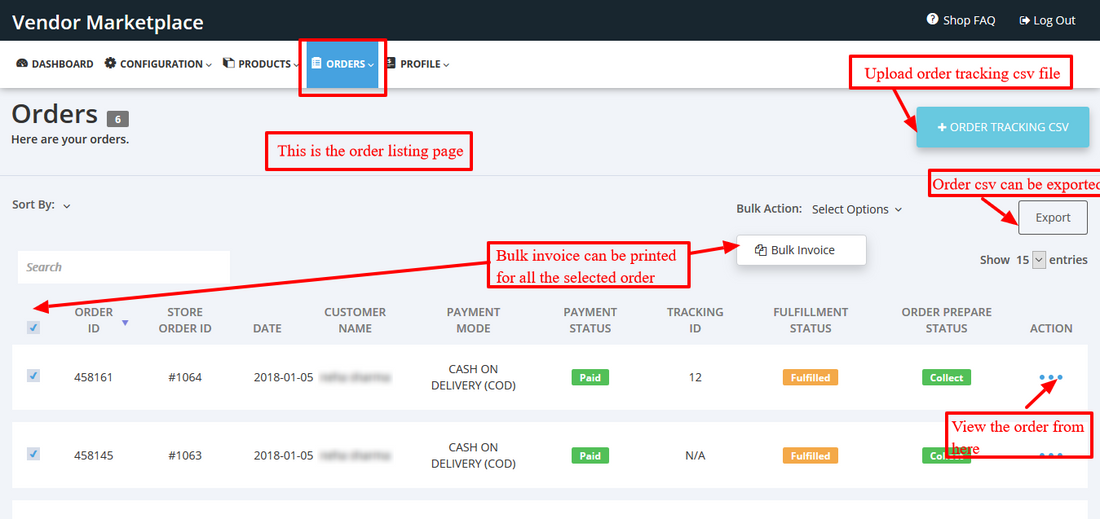This screenshot has width=1100, height=519.
Task: Click the Configuration gear icon
Action: pyautogui.click(x=110, y=64)
